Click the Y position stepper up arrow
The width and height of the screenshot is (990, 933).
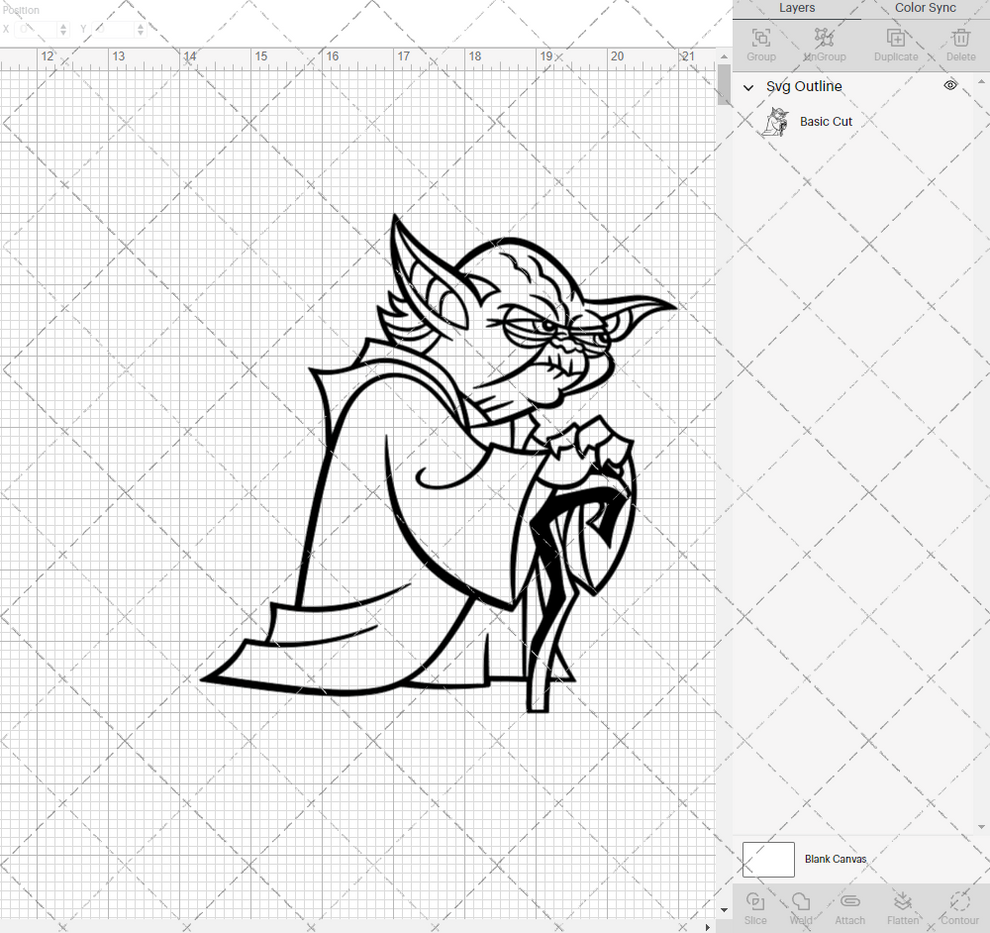pos(139,26)
